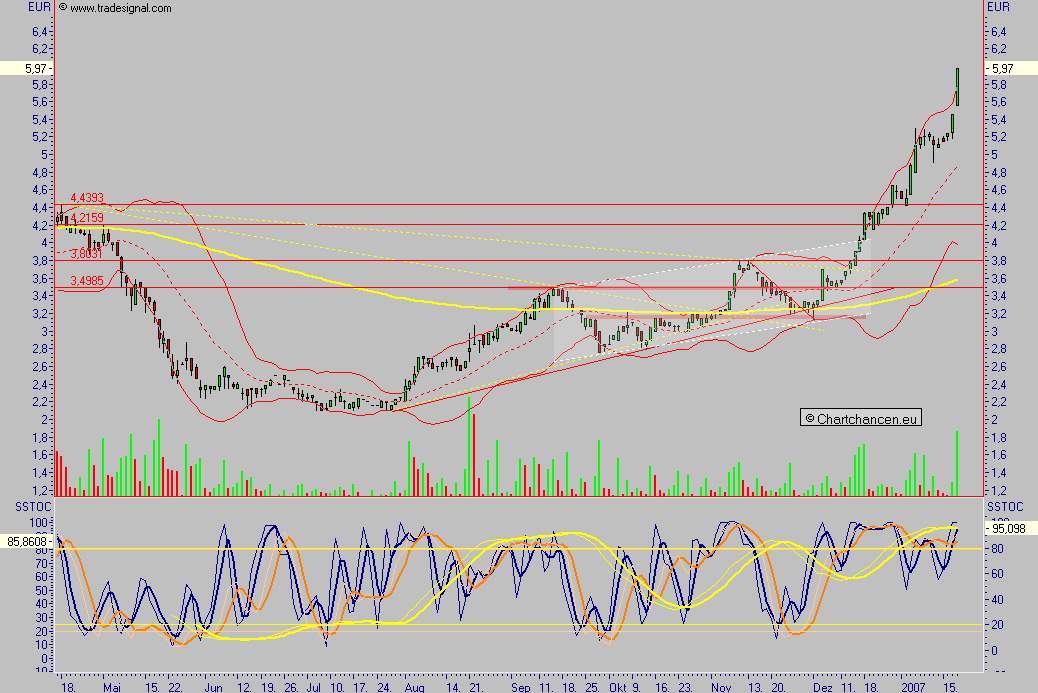The width and height of the screenshot is (1038, 693).
Task: Select the 5,97 price marker on left axis
Action: coord(26,68)
